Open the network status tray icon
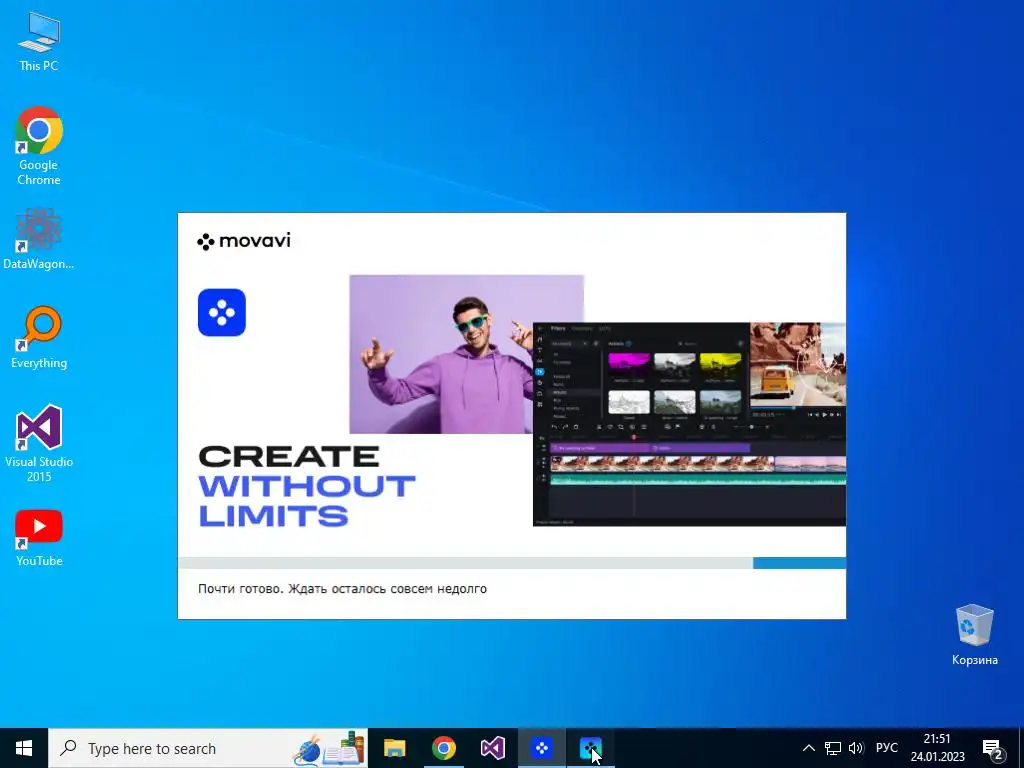This screenshot has width=1024, height=768. (833, 748)
